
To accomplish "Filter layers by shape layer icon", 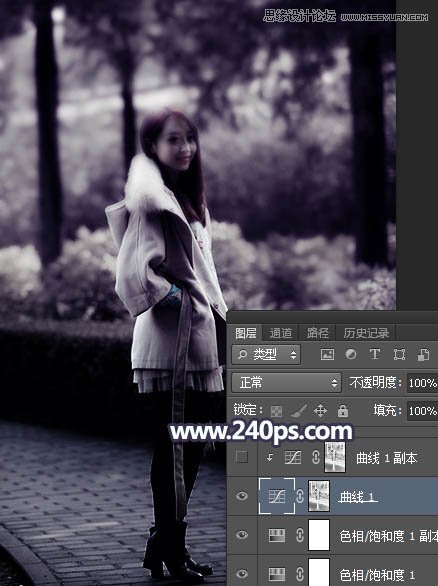I will [399, 354].
